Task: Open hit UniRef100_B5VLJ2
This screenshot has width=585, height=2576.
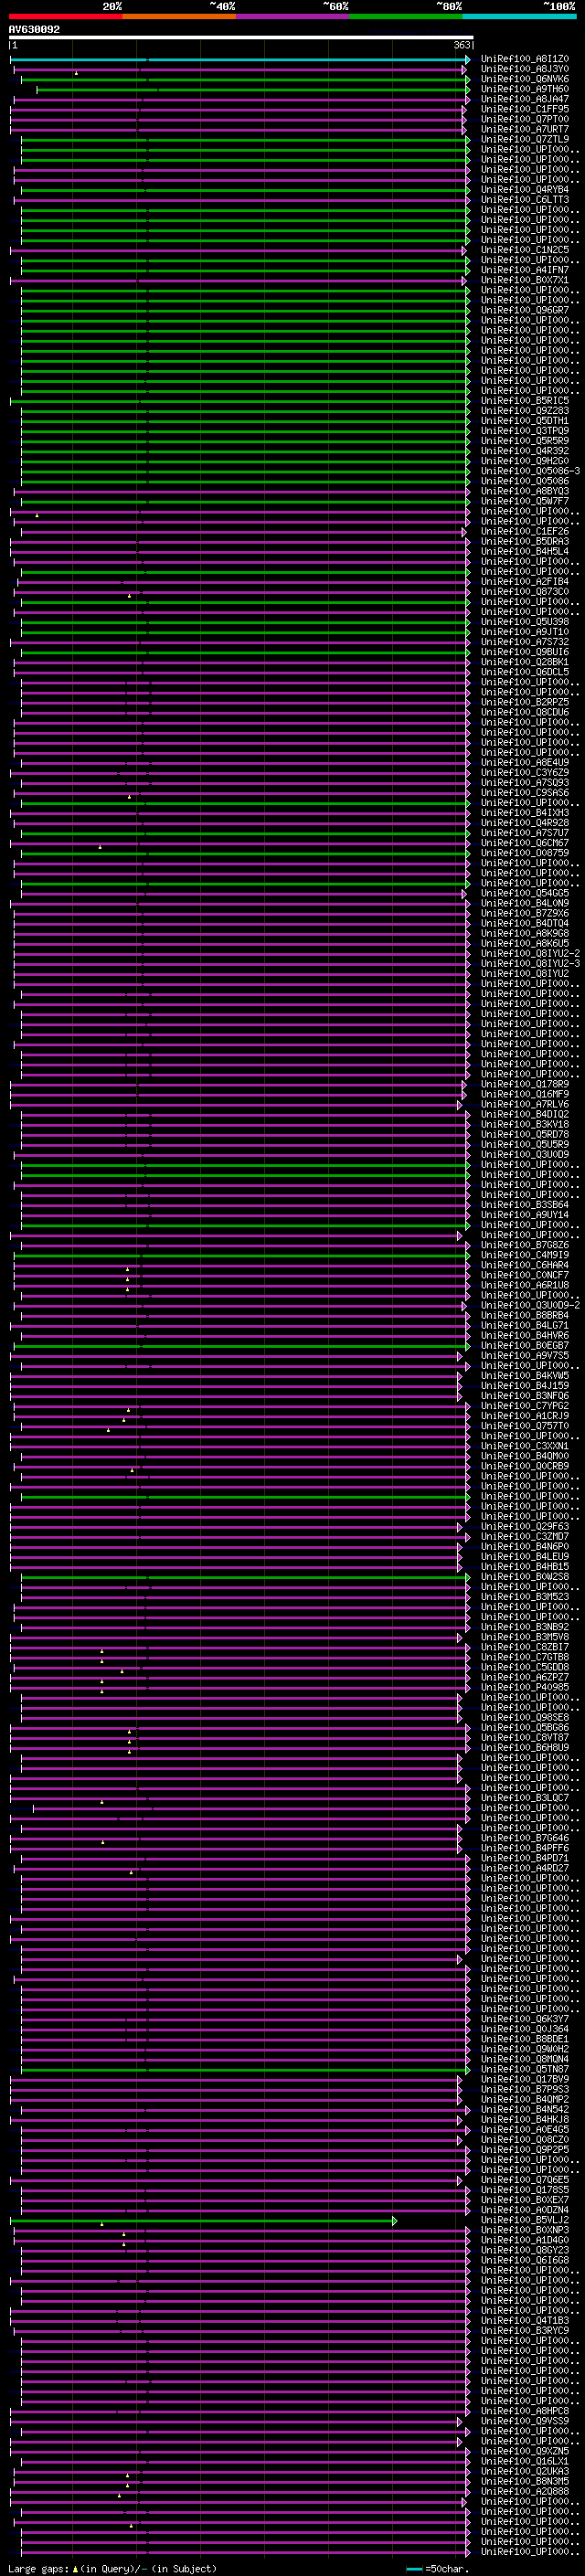Action: (525, 2220)
